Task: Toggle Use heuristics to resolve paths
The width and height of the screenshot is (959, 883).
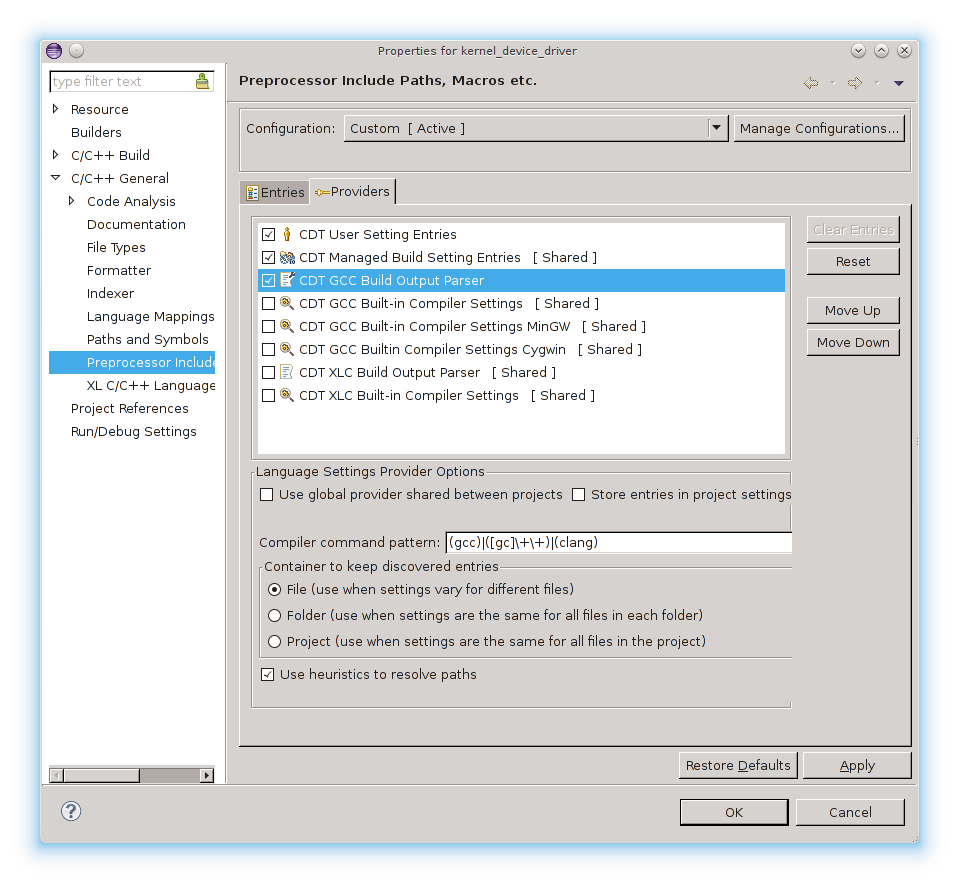Action: pos(267,674)
